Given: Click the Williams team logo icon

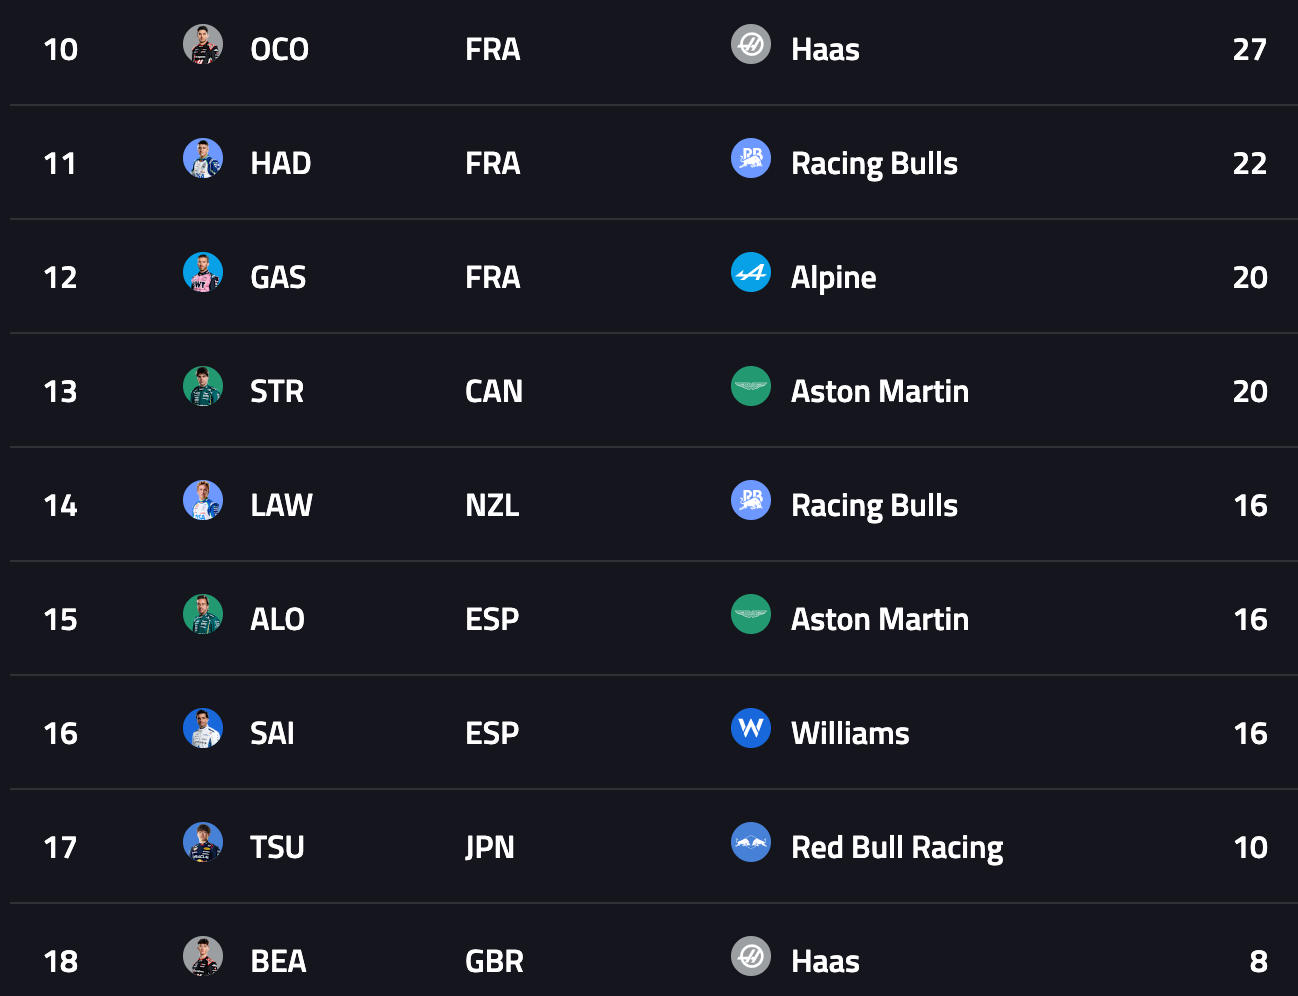Looking at the screenshot, I should [x=751, y=728].
